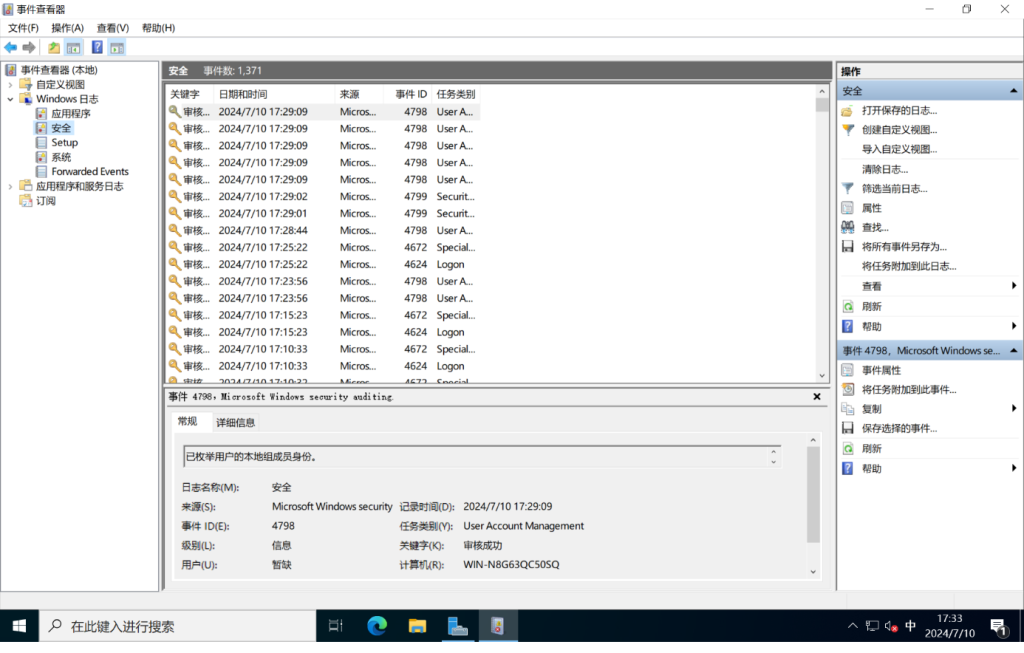Click the 事件属性 icon in actions pane

[848, 370]
